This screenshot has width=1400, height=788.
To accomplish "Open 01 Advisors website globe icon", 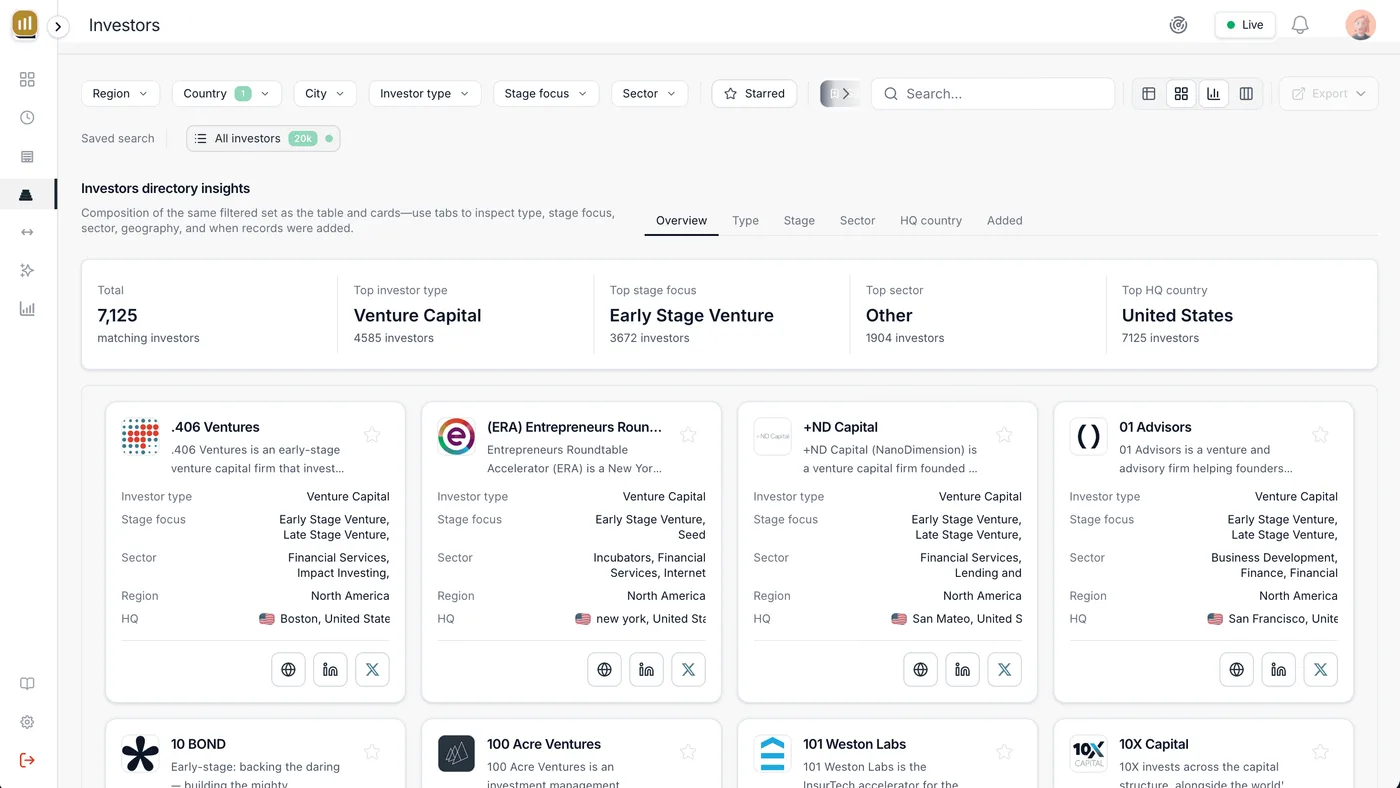I will coord(1236,669).
